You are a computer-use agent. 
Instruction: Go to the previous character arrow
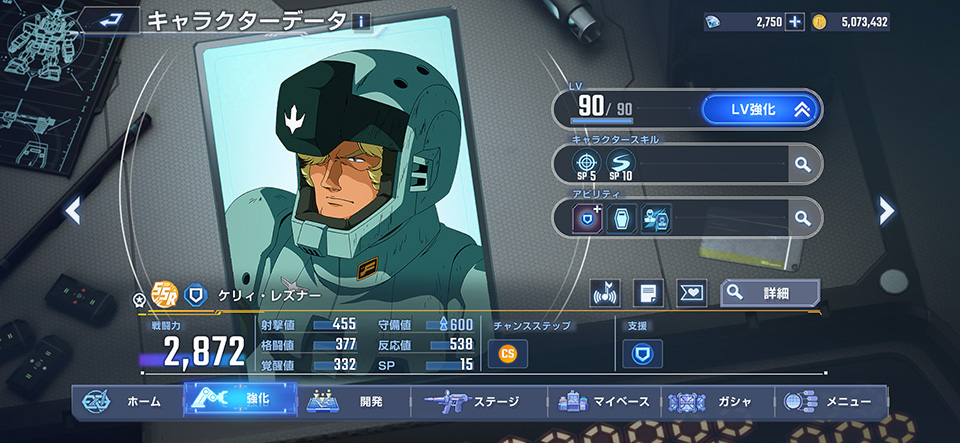(x=73, y=211)
